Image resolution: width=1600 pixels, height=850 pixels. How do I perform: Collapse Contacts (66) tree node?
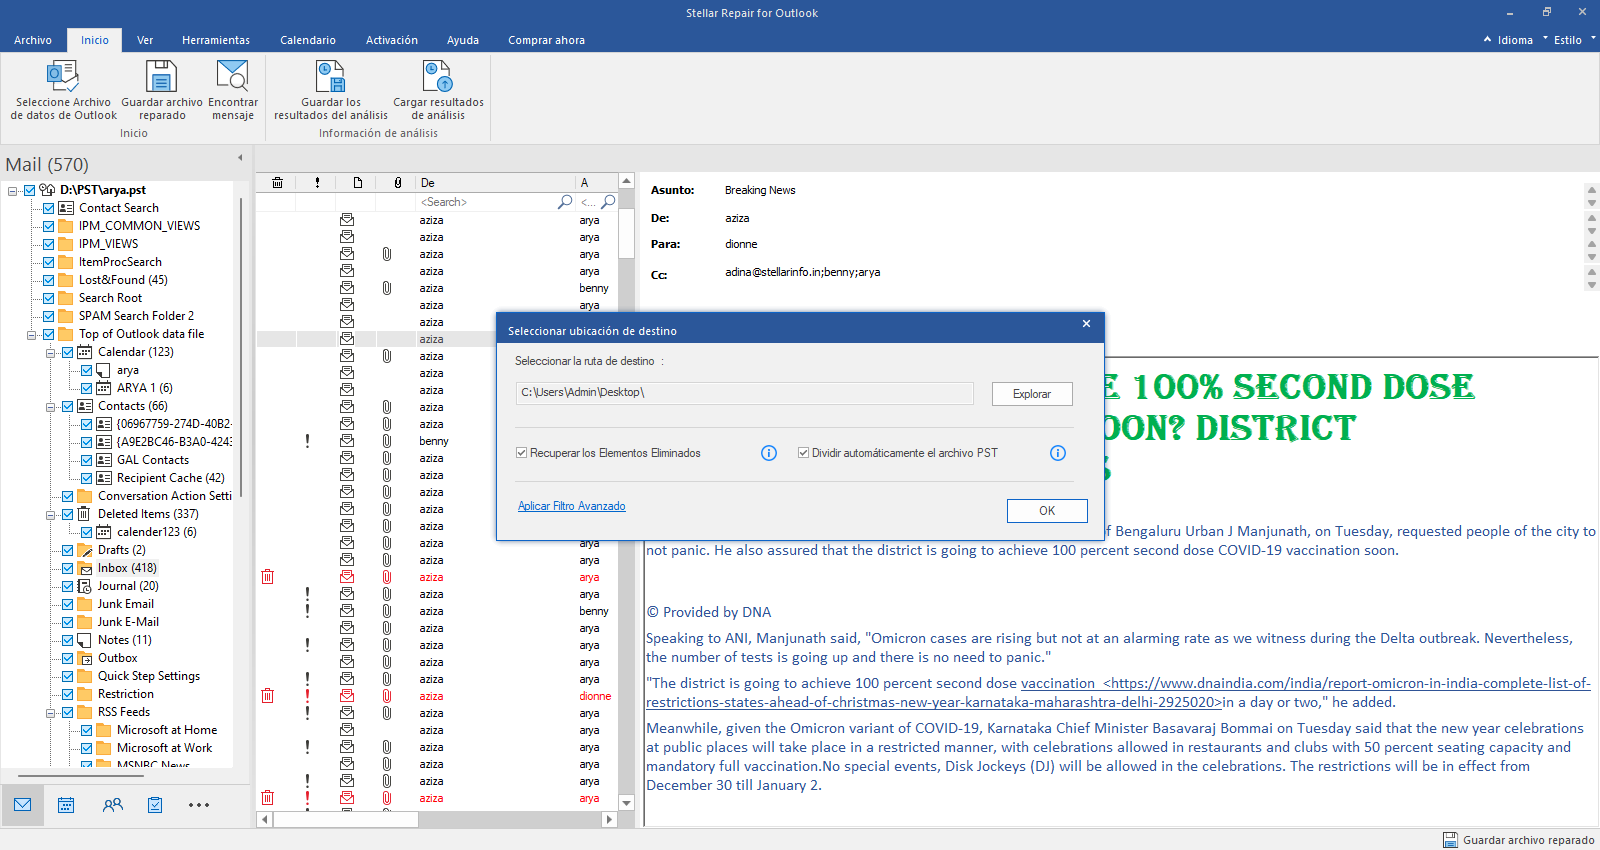(51, 406)
